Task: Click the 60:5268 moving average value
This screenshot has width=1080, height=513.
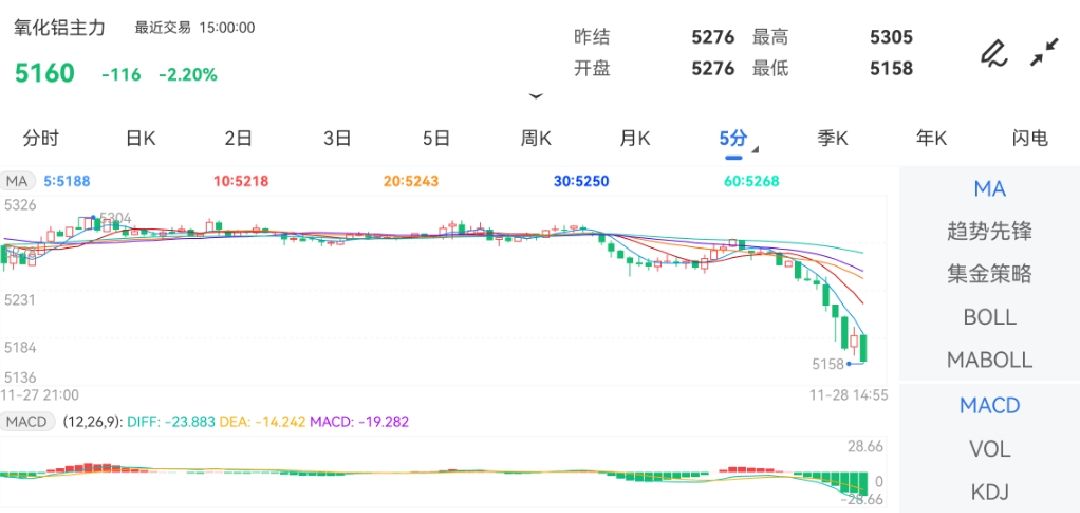Action: coord(751,182)
